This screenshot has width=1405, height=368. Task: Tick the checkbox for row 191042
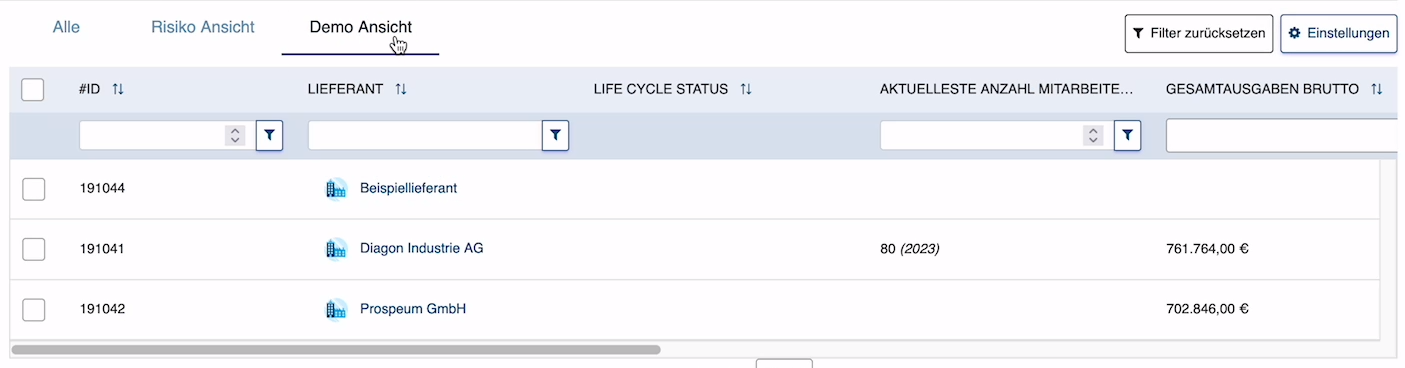click(33, 309)
